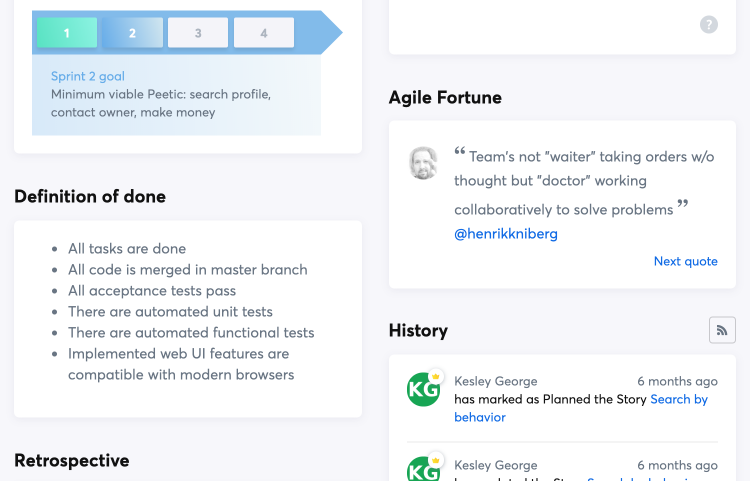
Task: Click the Retrospective heading
Action: click(72, 460)
